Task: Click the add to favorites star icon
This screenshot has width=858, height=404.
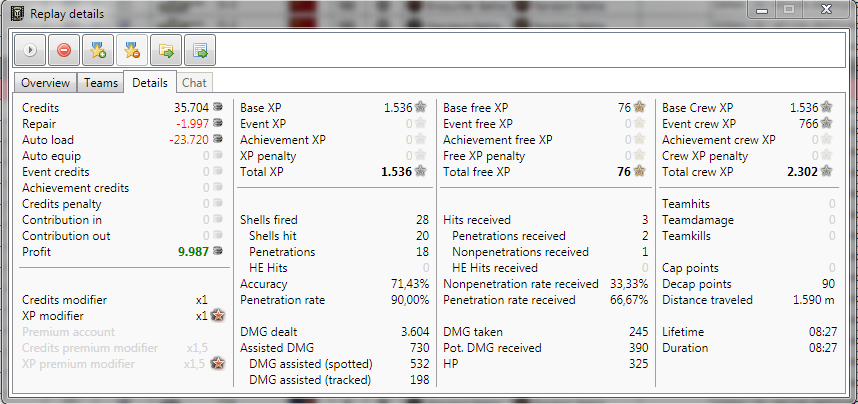Action: (97, 49)
